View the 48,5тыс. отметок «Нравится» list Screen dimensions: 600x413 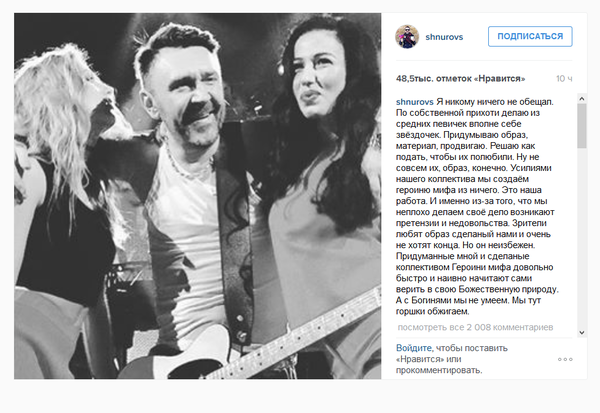point(460,78)
